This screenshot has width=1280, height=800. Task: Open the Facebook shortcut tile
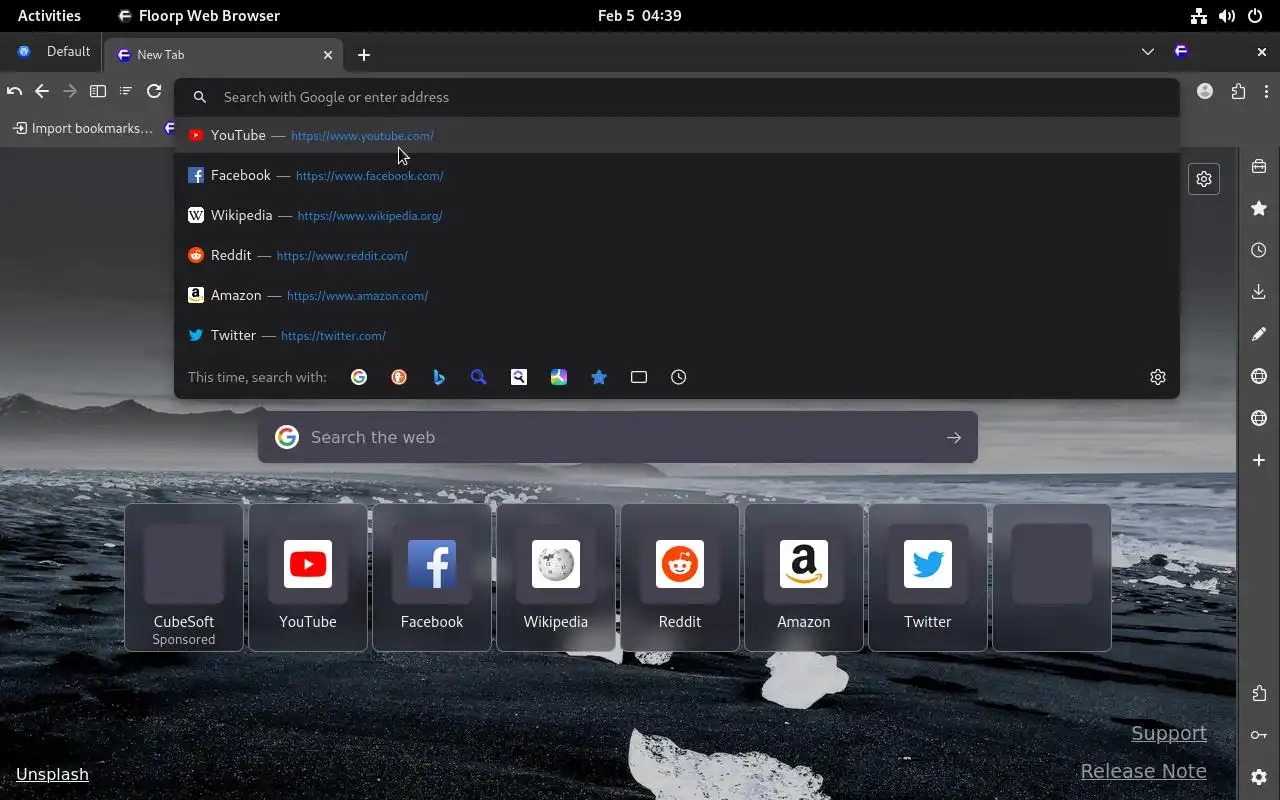tap(432, 577)
